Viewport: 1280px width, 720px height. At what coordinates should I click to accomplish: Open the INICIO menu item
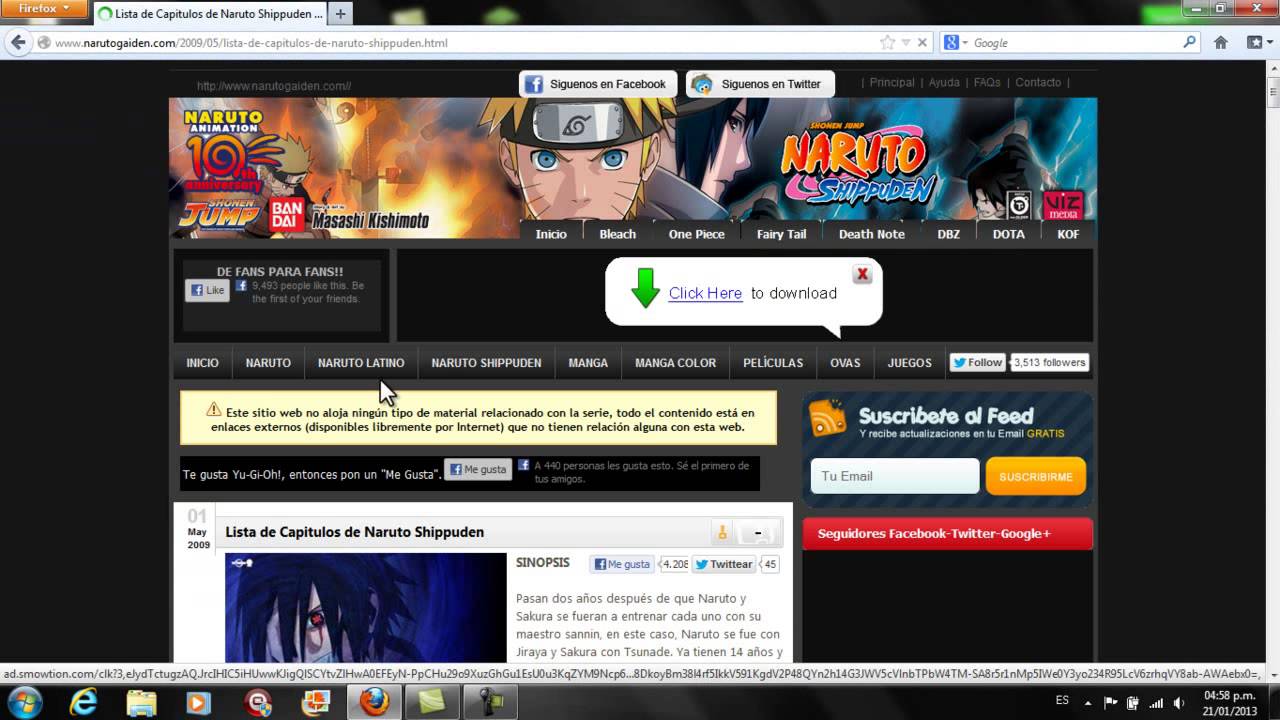[x=202, y=363]
